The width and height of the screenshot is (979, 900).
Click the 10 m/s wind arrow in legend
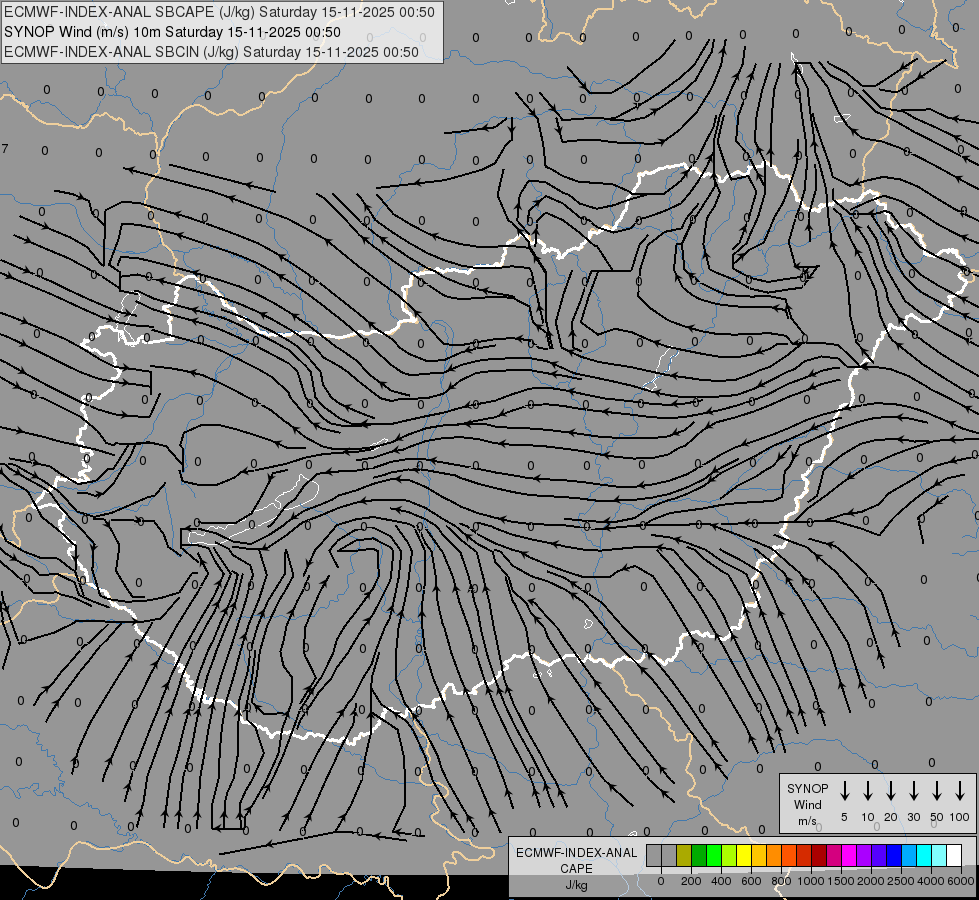tap(867, 791)
